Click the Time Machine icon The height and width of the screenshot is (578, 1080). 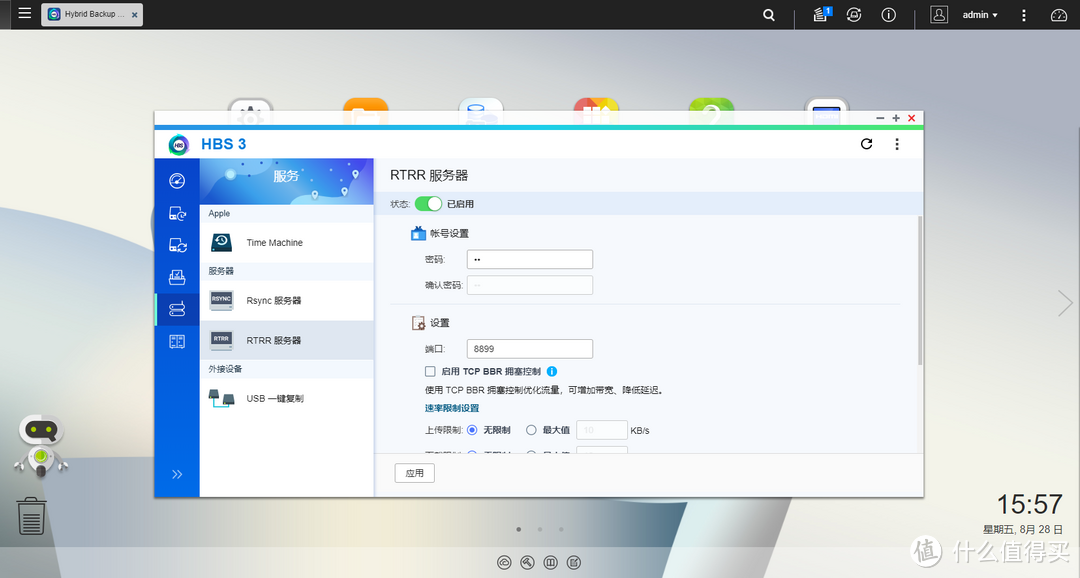[x=221, y=242]
